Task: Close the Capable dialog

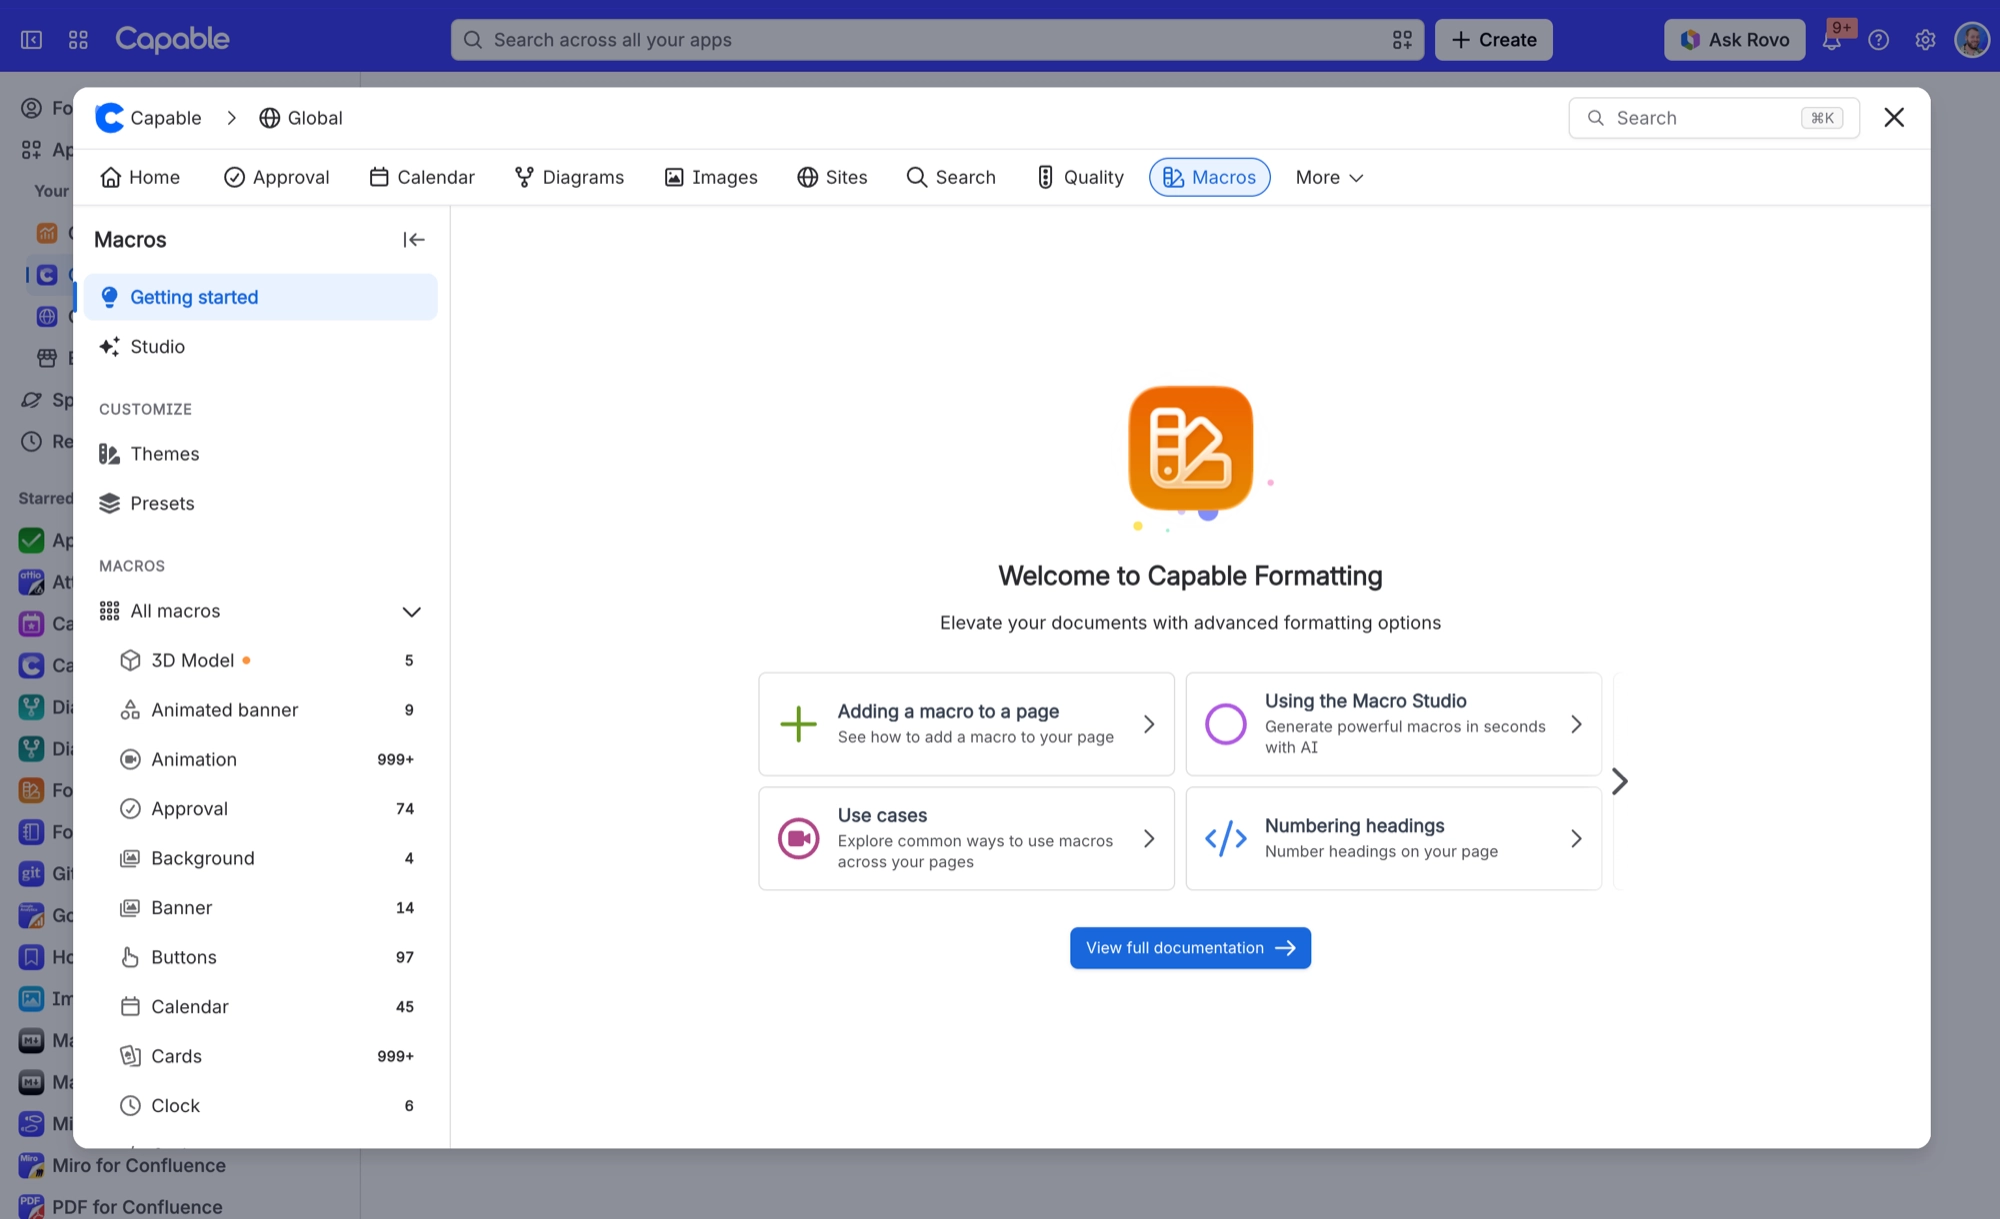Action: pos(1894,118)
